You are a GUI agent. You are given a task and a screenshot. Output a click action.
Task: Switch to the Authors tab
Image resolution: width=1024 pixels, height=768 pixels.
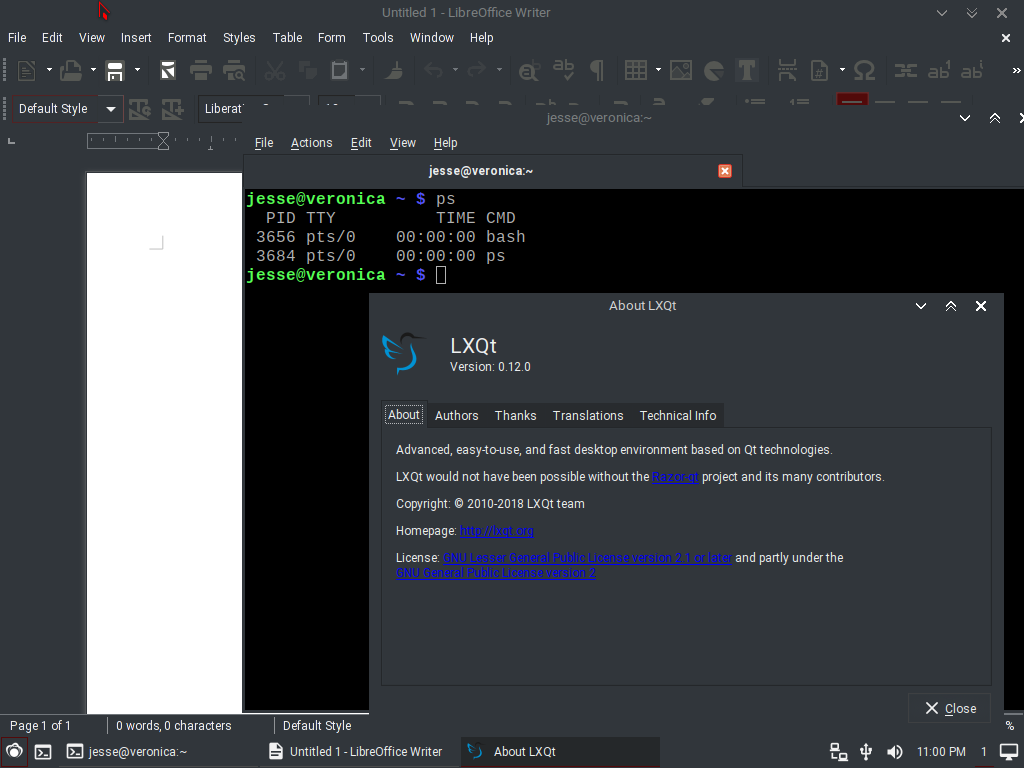(456, 416)
